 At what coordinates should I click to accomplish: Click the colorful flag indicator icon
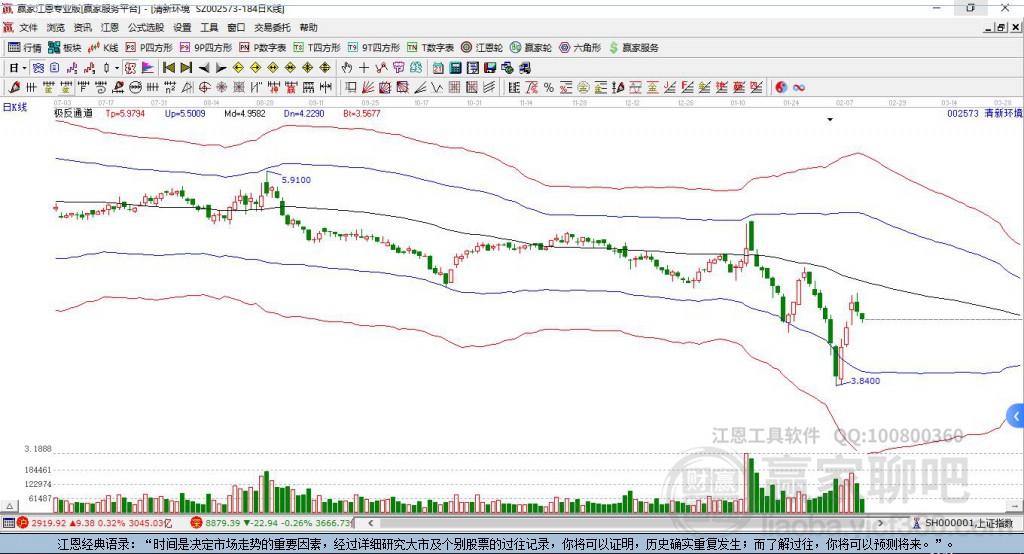(148, 68)
